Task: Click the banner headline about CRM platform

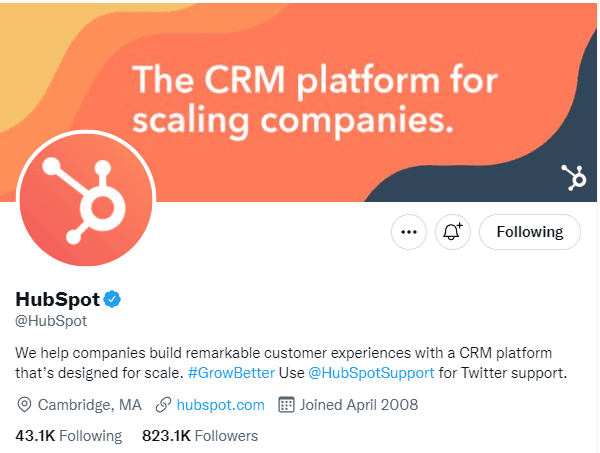Action: point(315,100)
